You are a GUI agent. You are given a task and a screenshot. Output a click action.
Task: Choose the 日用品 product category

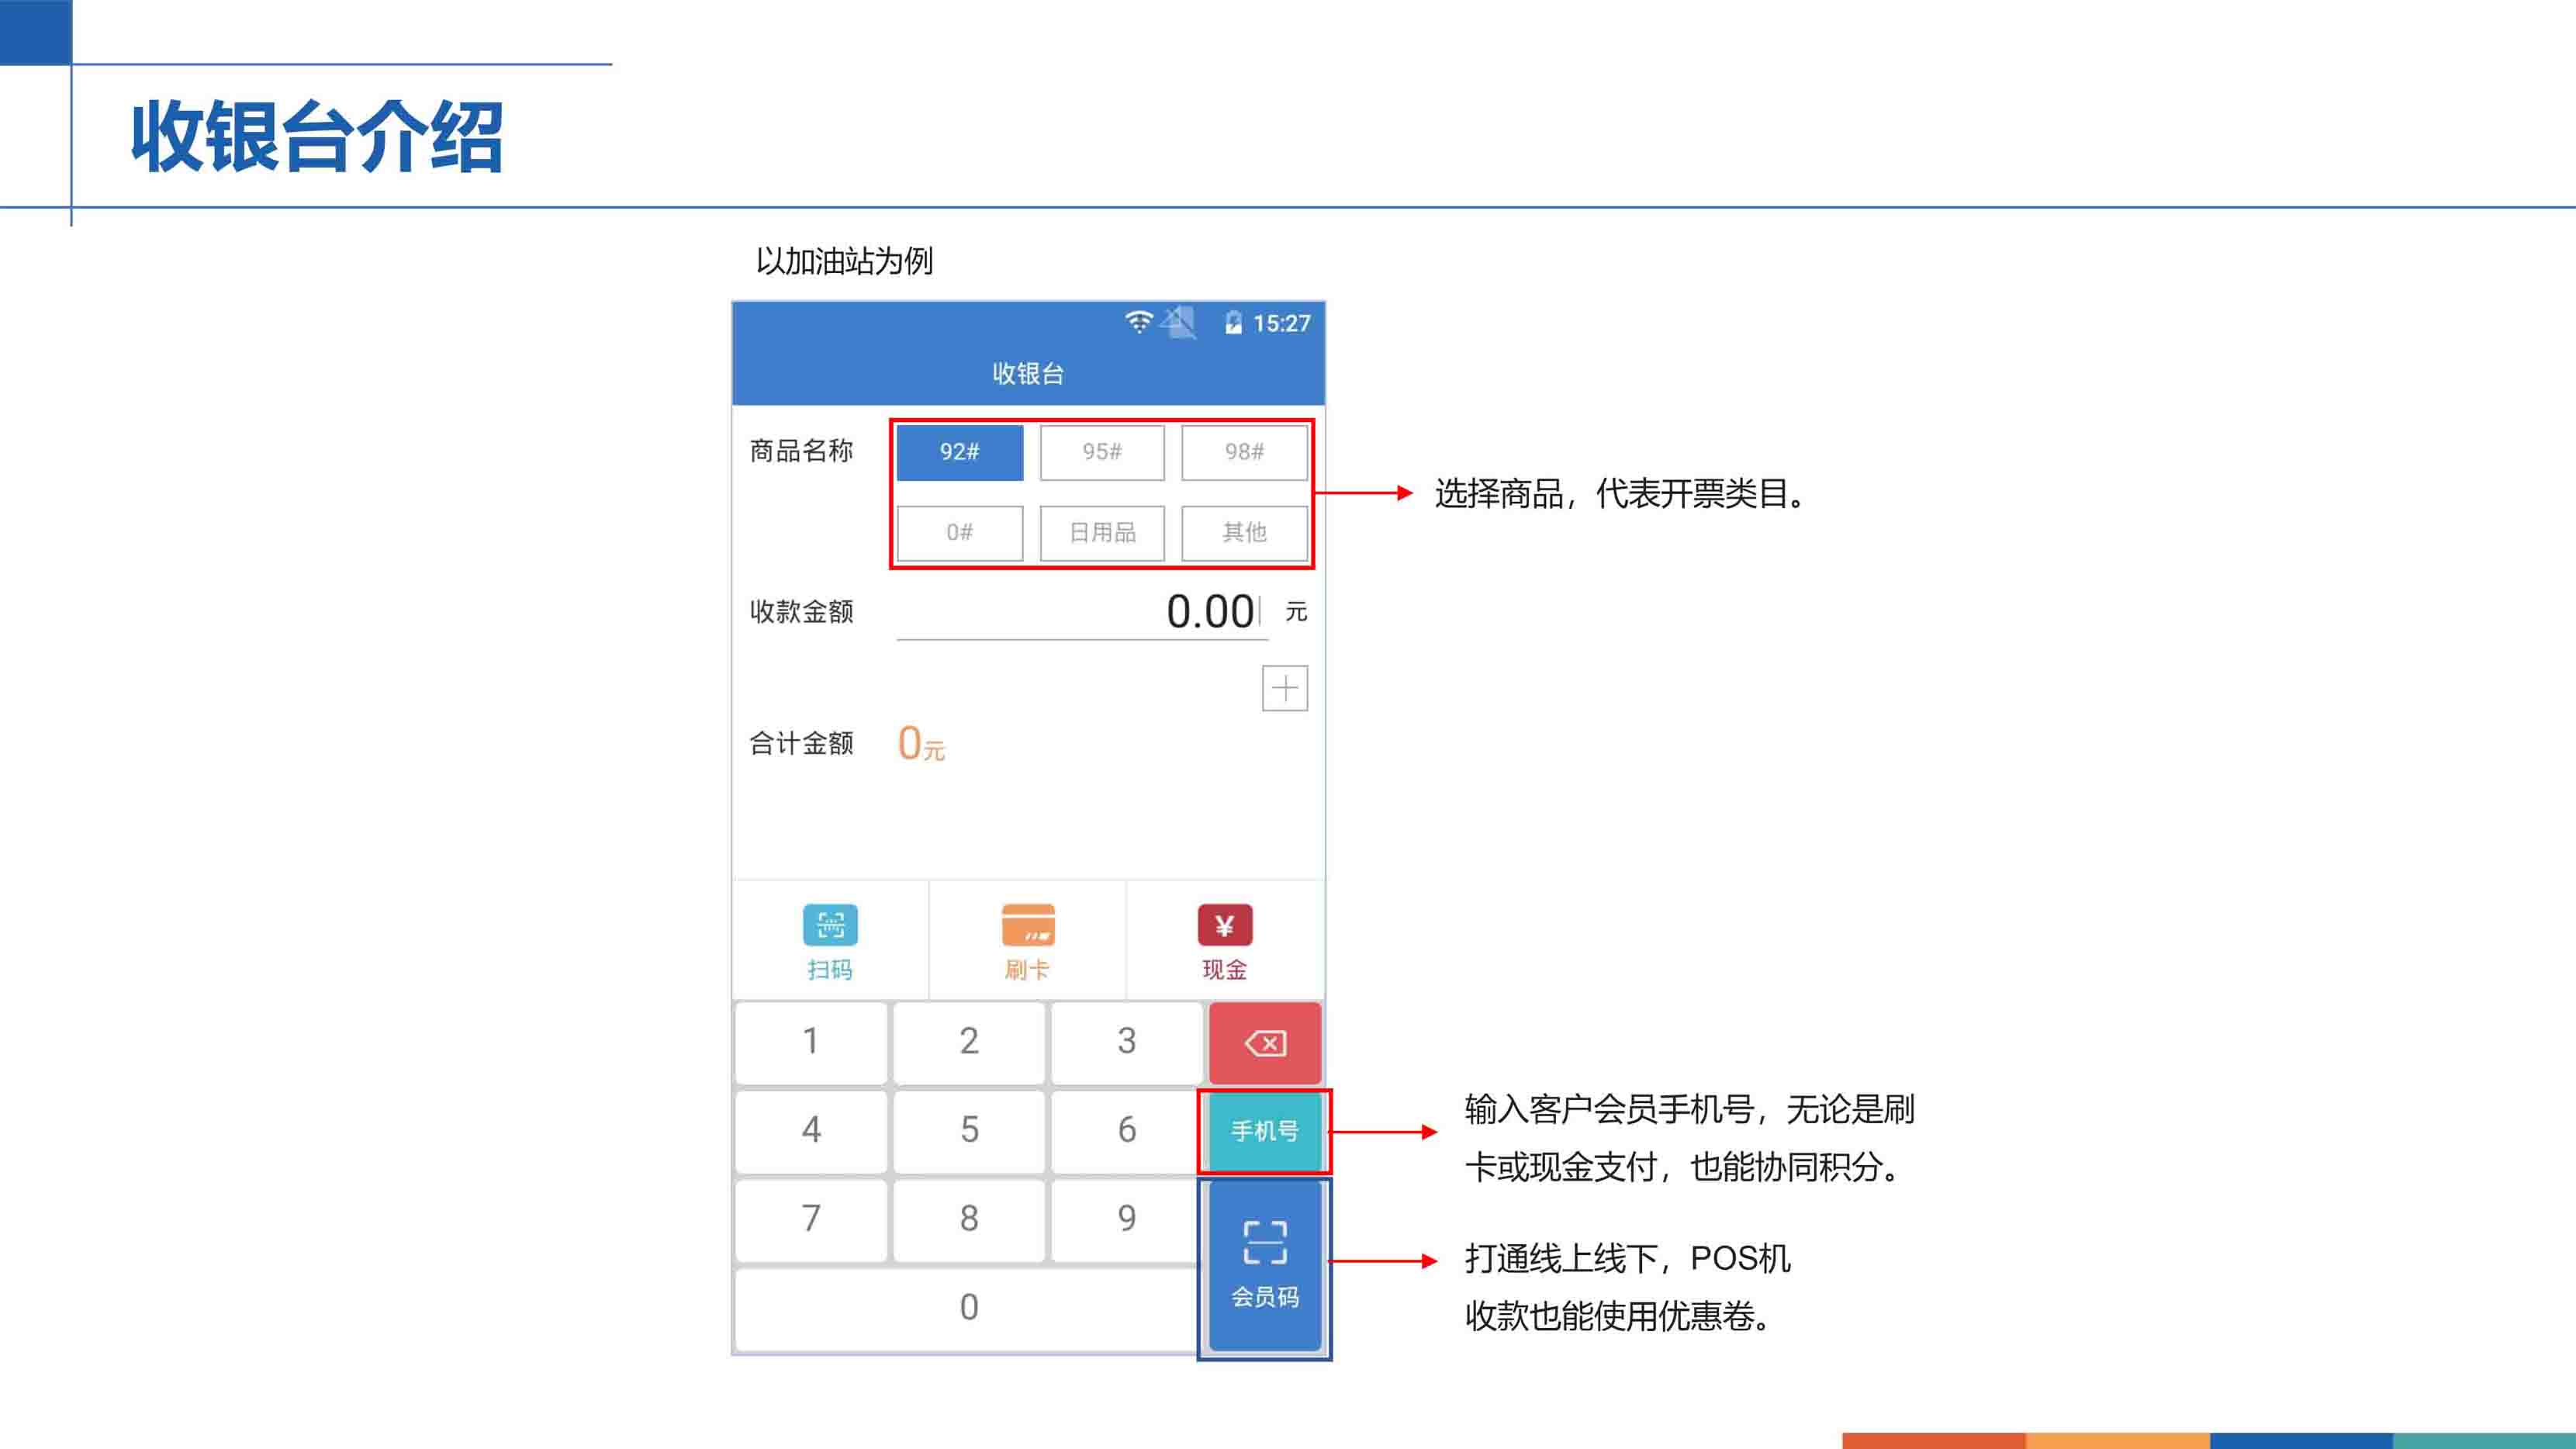(x=1102, y=533)
